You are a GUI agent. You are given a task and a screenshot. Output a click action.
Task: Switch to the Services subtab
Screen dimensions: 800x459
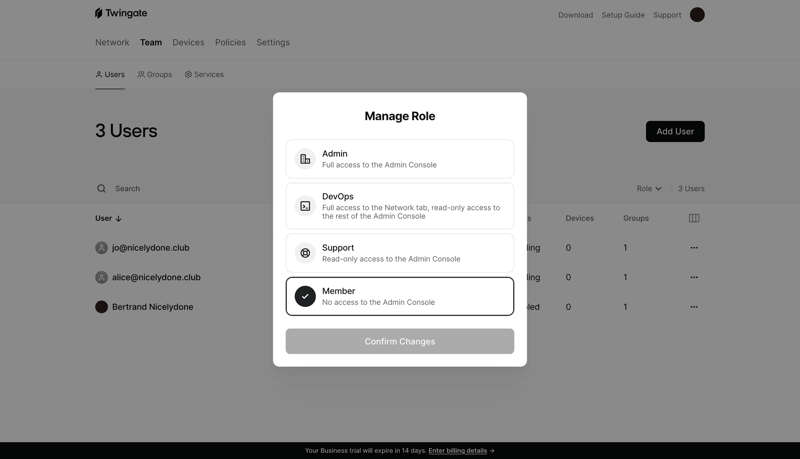click(204, 74)
